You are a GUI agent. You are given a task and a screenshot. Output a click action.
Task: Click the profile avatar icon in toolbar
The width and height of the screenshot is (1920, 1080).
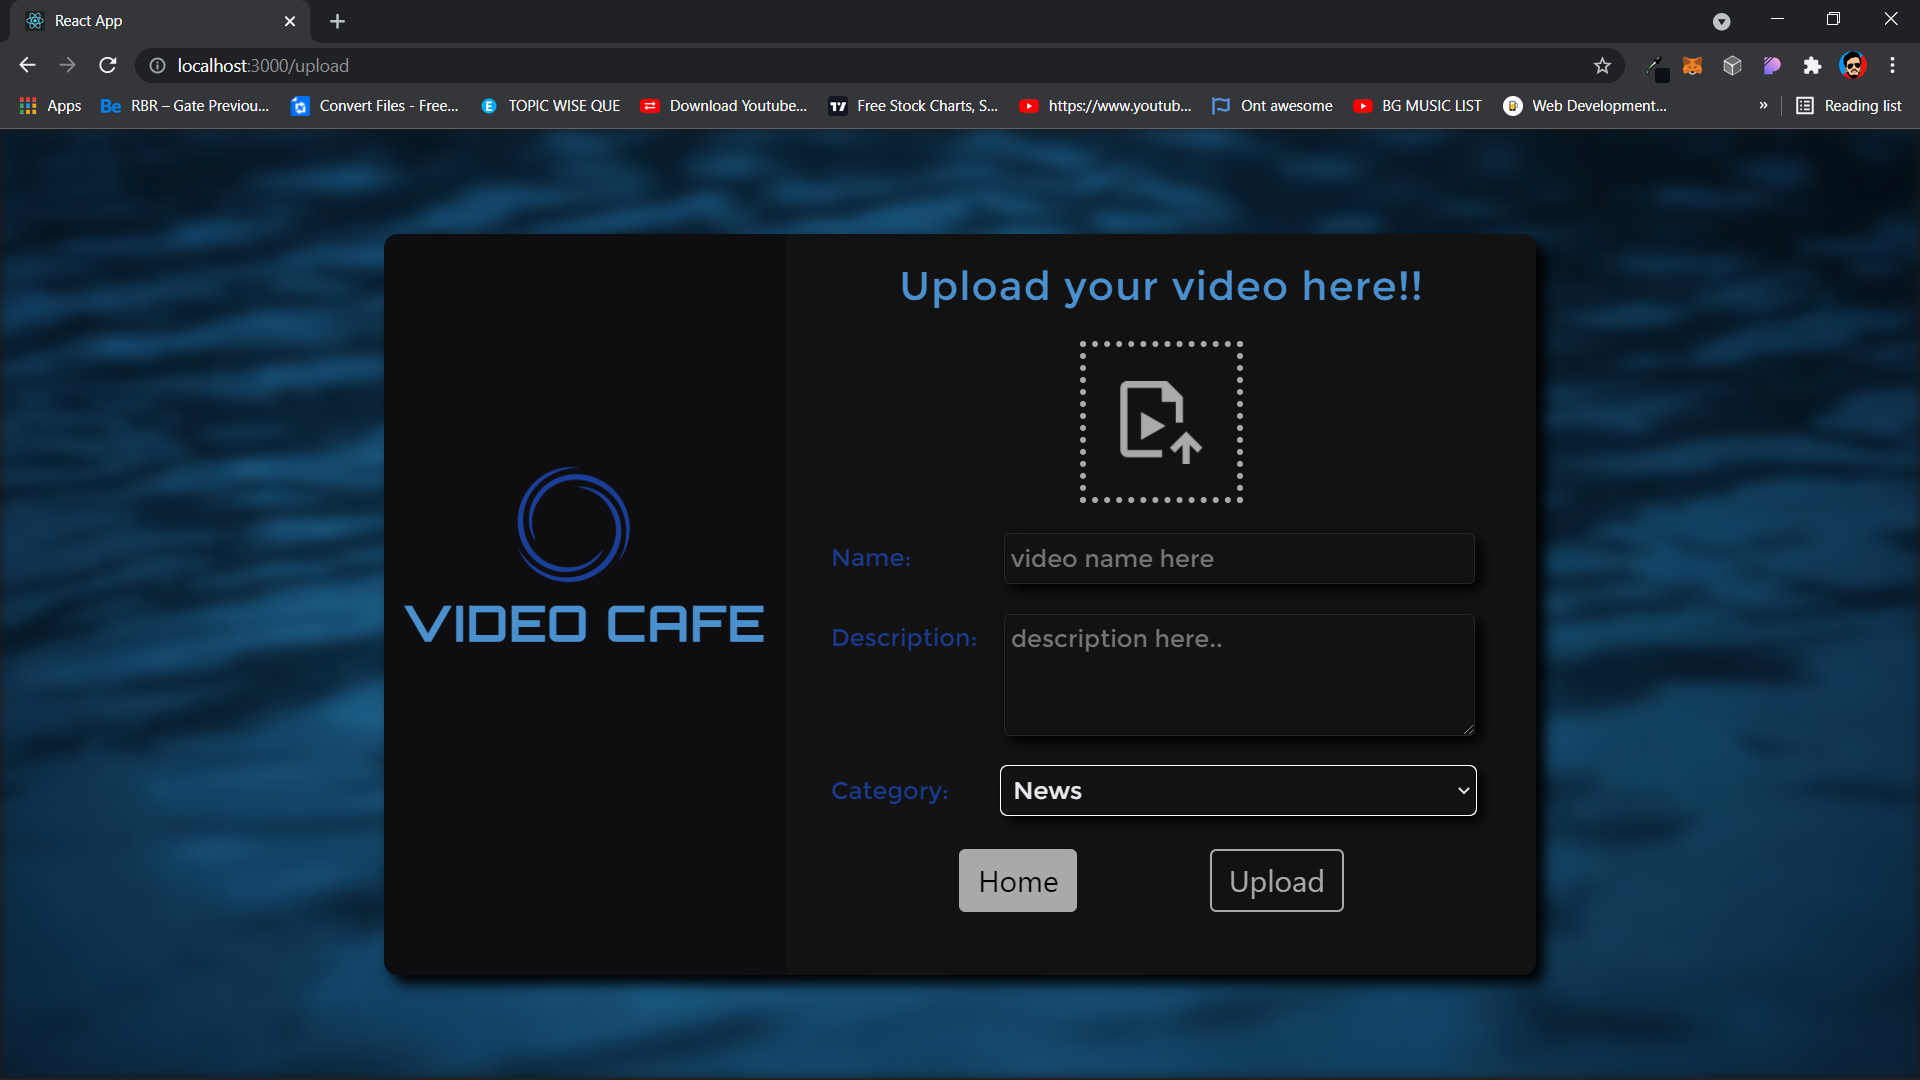pyautogui.click(x=1854, y=66)
